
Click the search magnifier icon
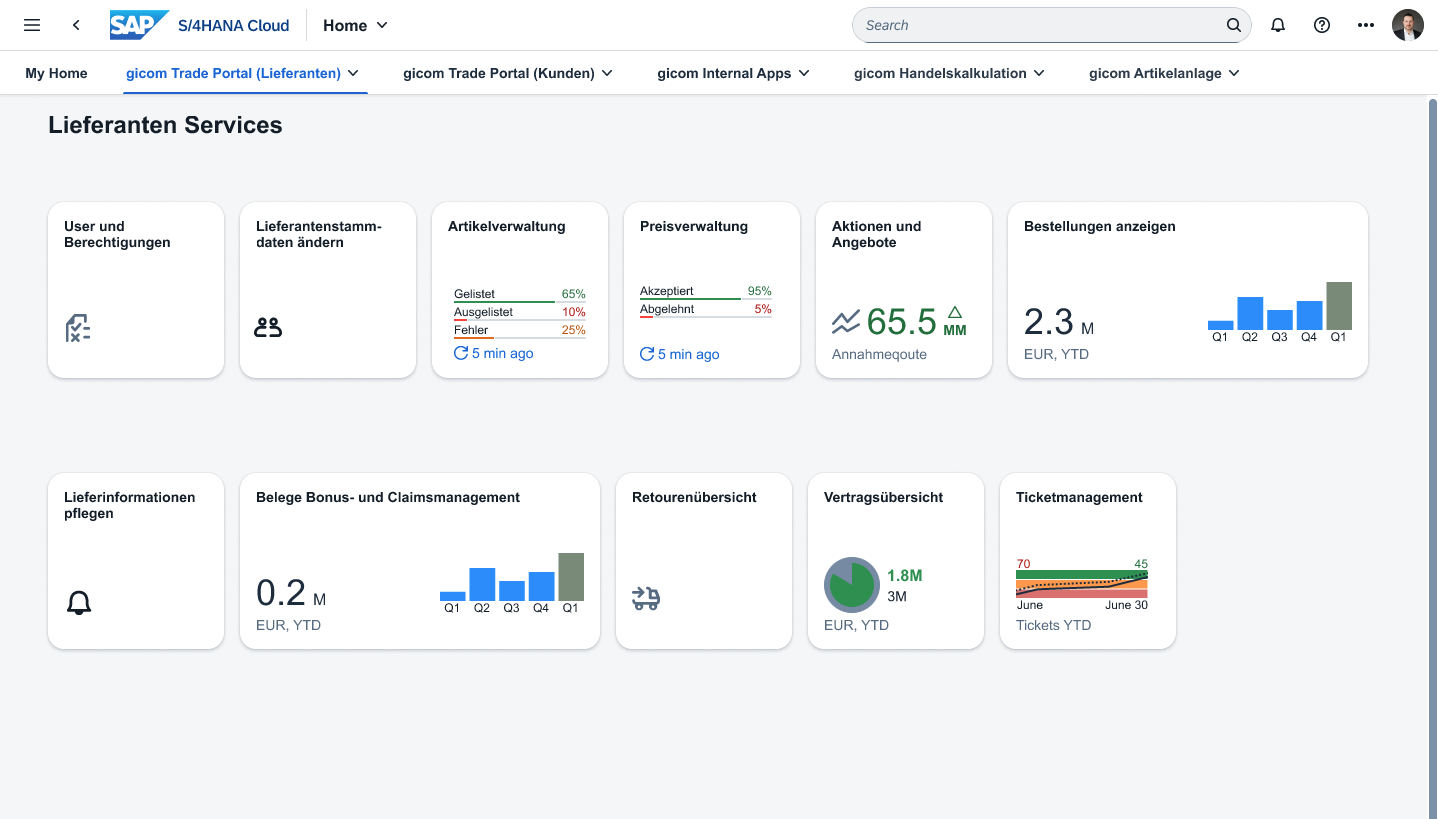(1234, 25)
